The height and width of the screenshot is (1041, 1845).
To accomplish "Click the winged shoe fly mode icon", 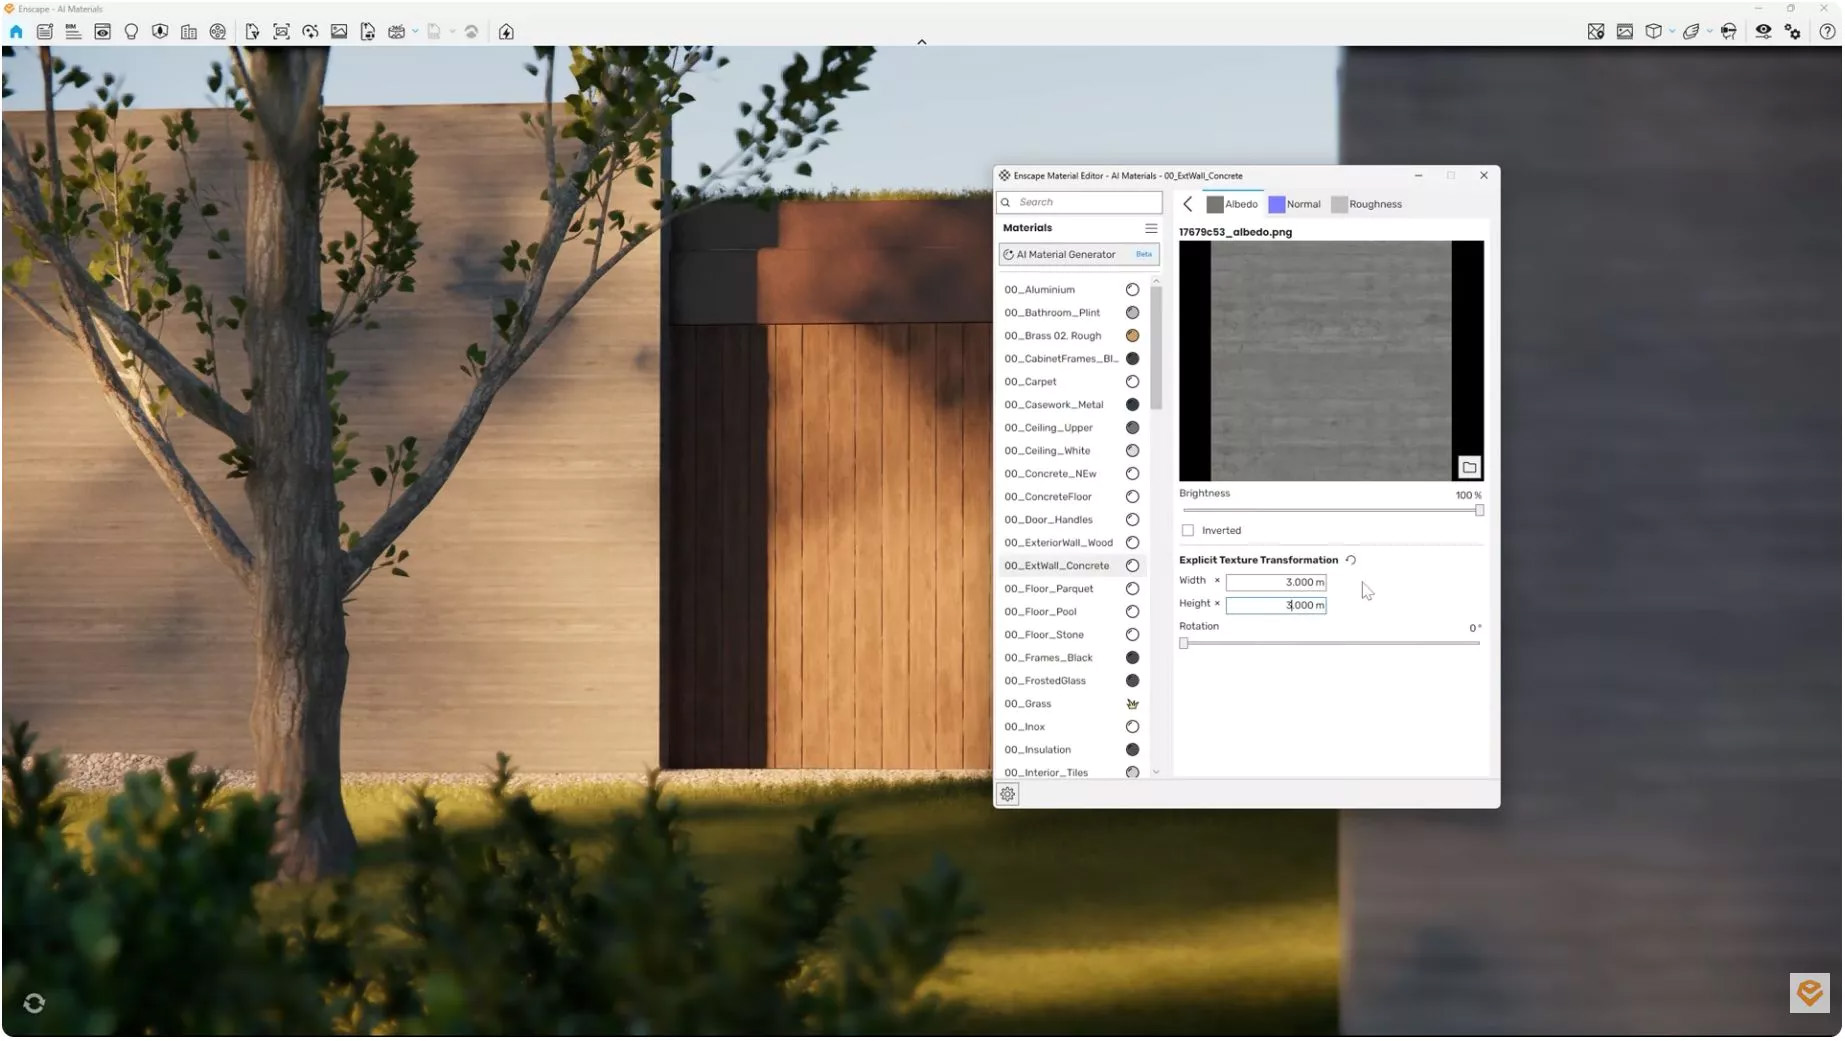I will (1691, 32).
